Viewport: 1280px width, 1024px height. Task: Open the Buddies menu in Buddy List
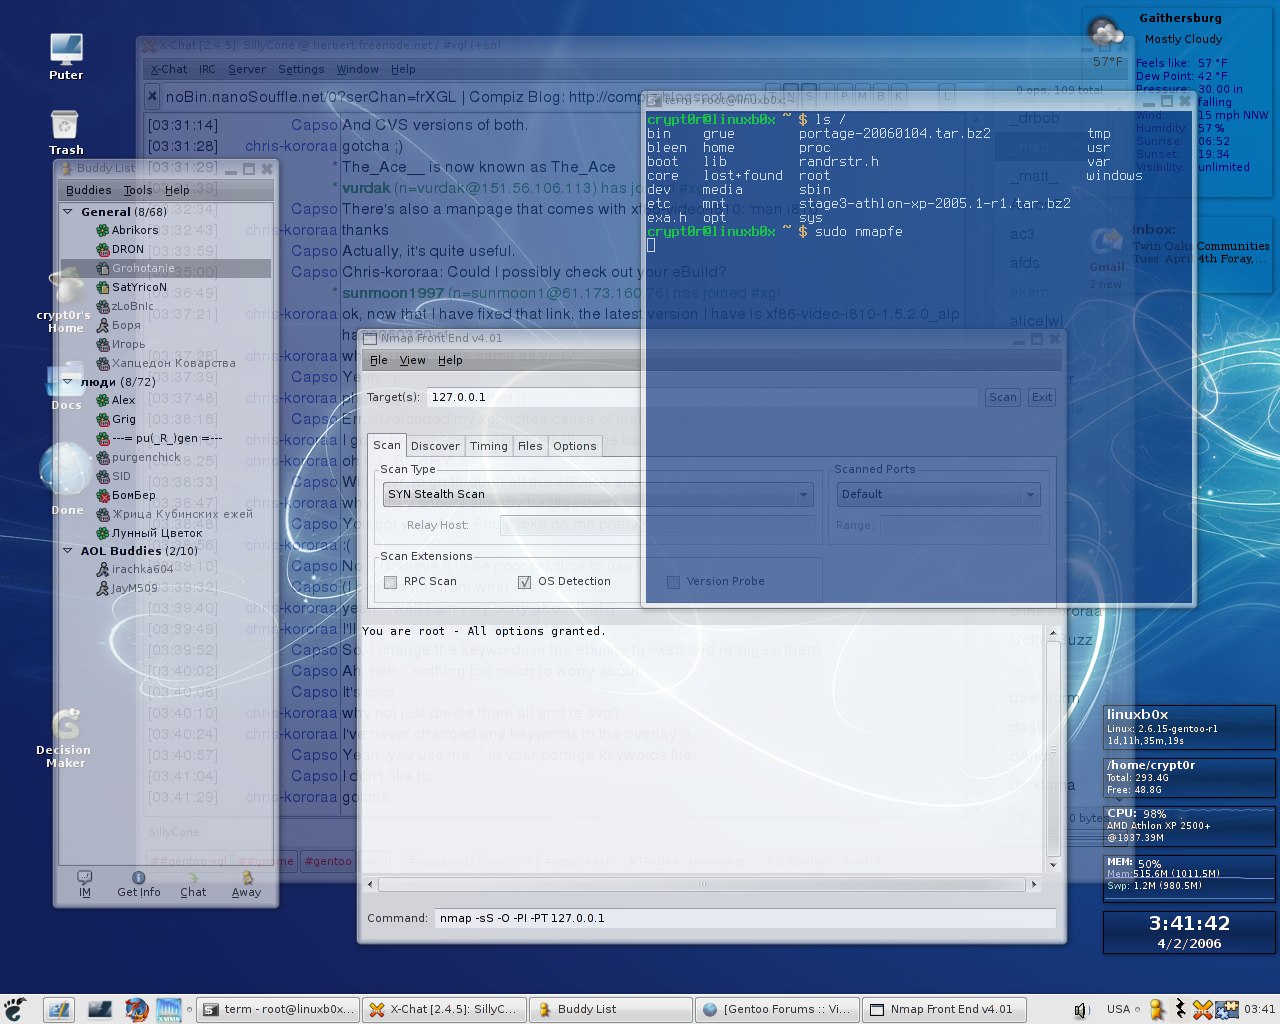(89, 190)
